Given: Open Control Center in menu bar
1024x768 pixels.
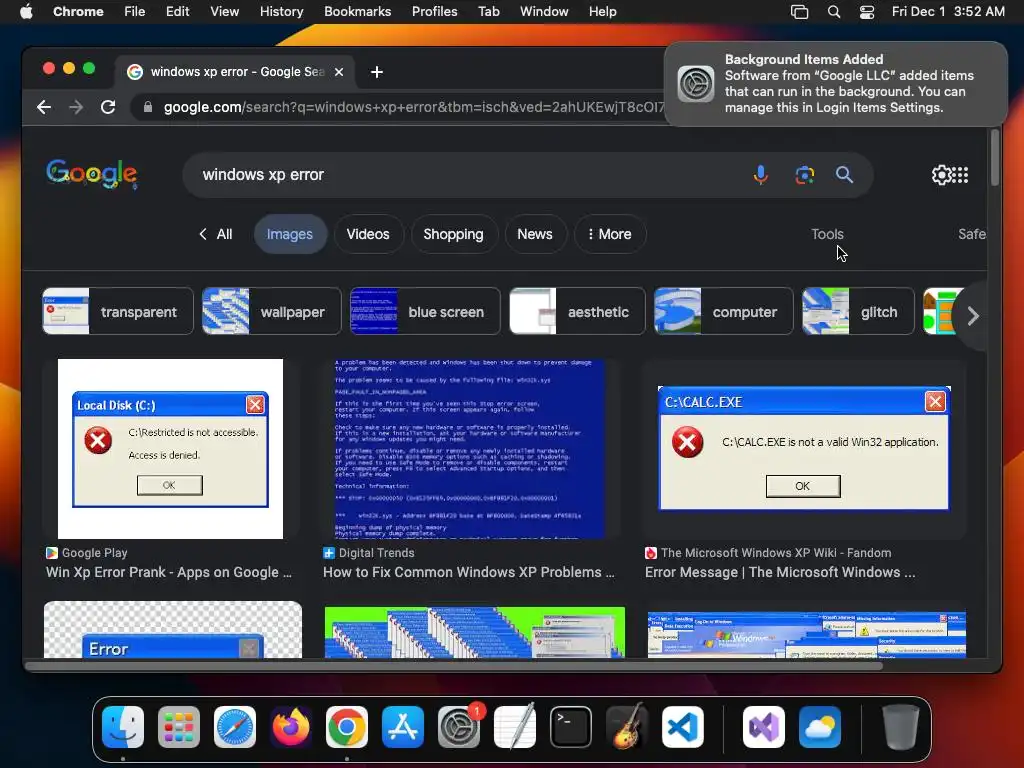Looking at the screenshot, I should pyautogui.click(x=867, y=12).
